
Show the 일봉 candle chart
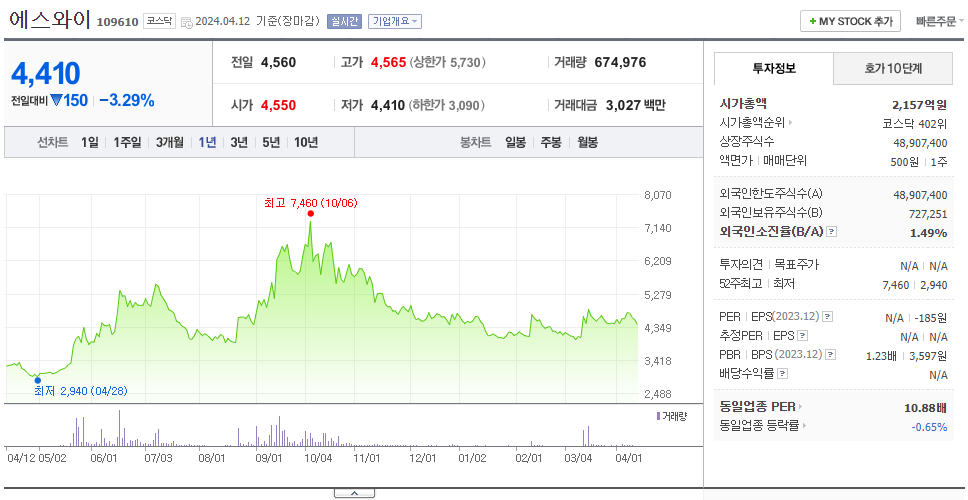pyautogui.click(x=515, y=143)
